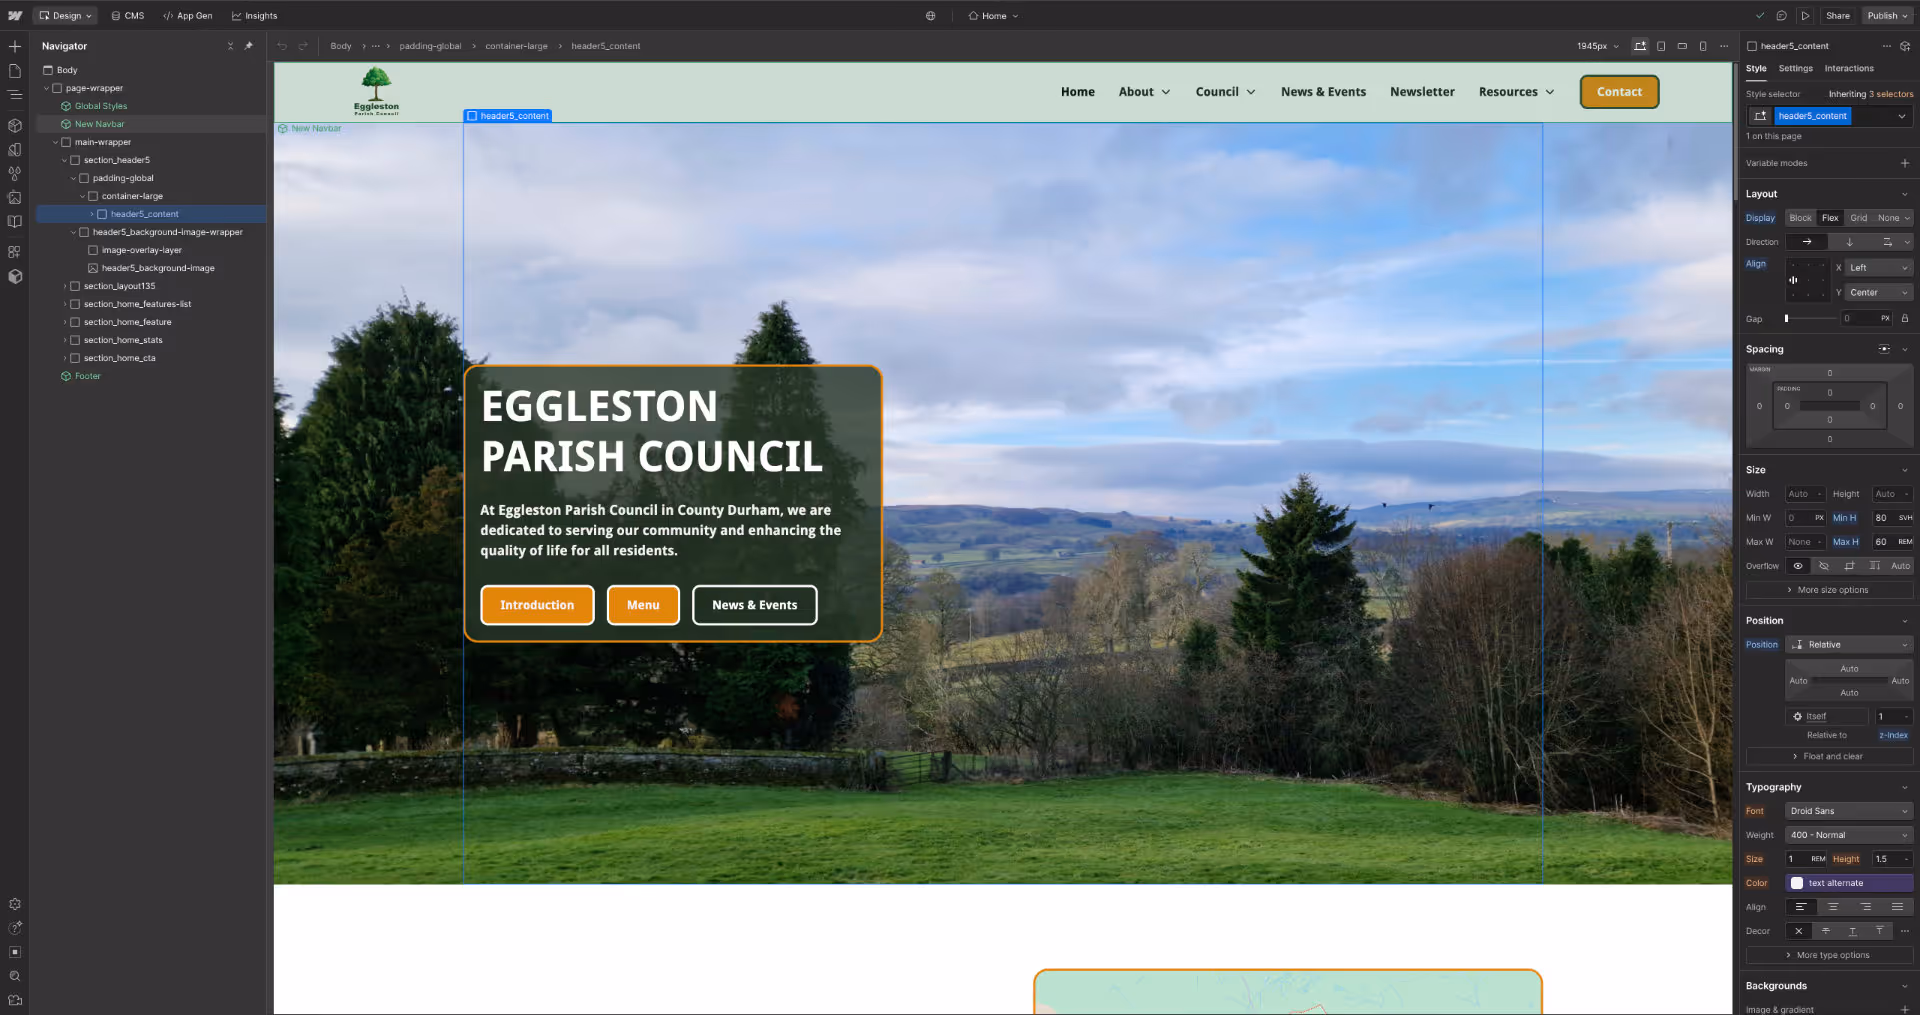
Task: Open the comments icon in top bar
Action: tap(1781, 16)
